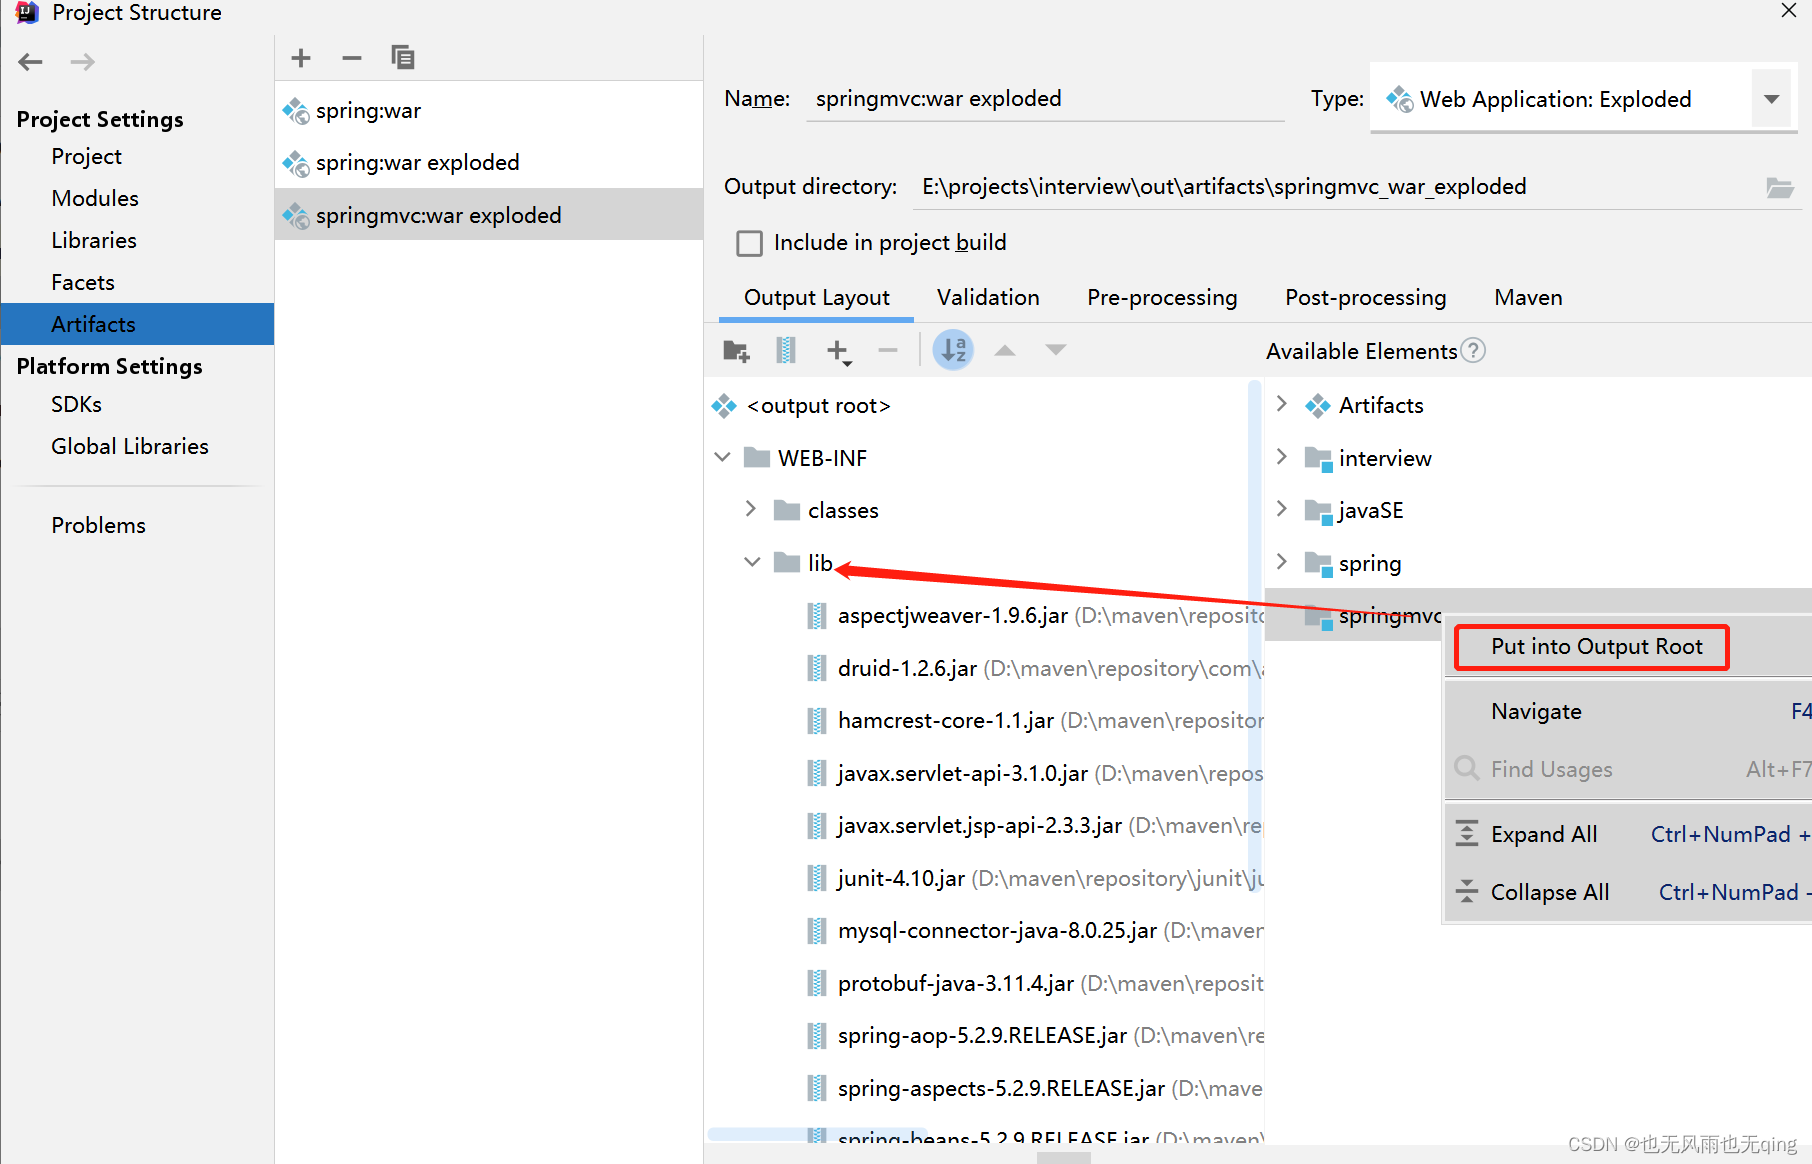Click the IntelliJ Project Structure window icon
This screenshot has width=1812, height=1164.
(27, 12)
